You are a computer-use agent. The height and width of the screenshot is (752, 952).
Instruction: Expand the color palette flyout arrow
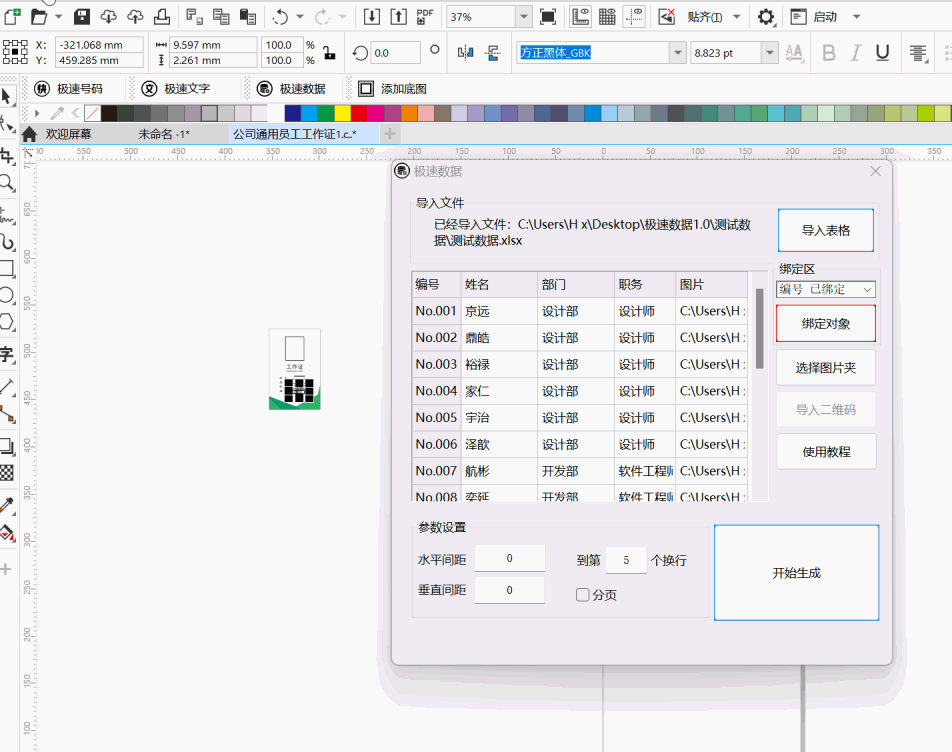point(37,113)
